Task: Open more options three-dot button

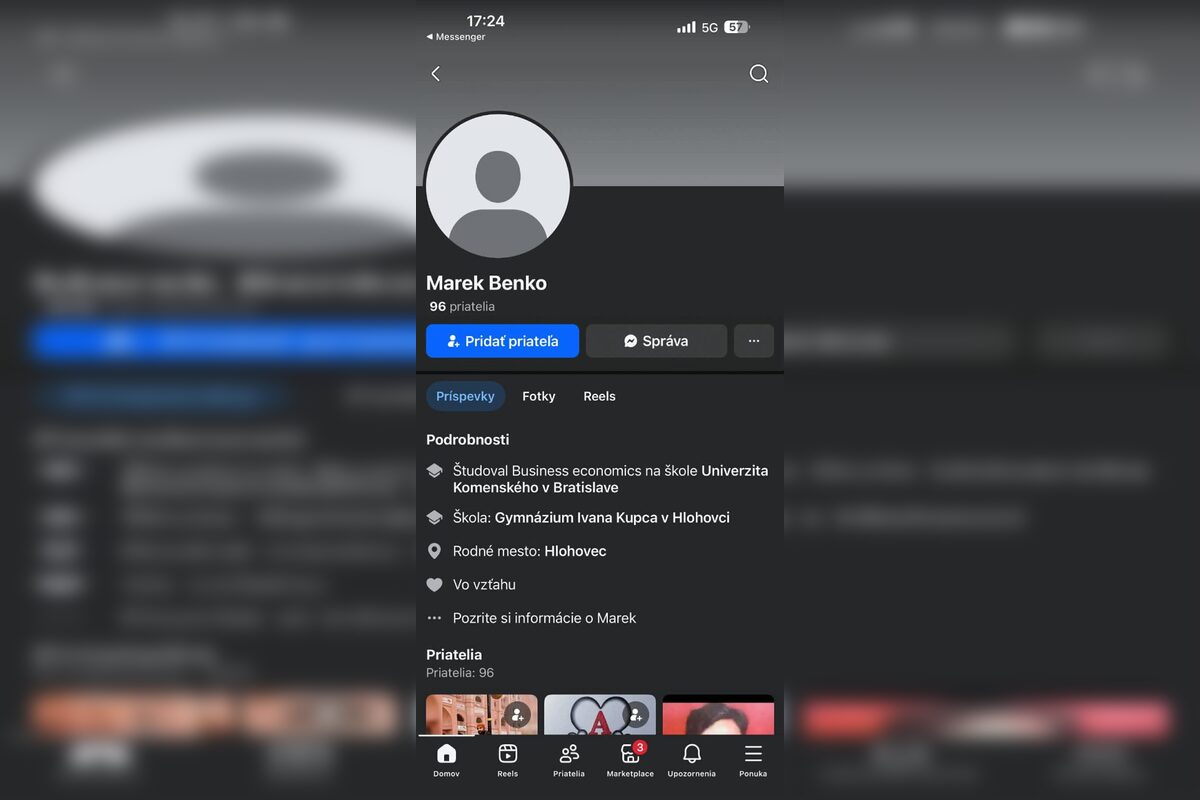Action: click(754, 341)
